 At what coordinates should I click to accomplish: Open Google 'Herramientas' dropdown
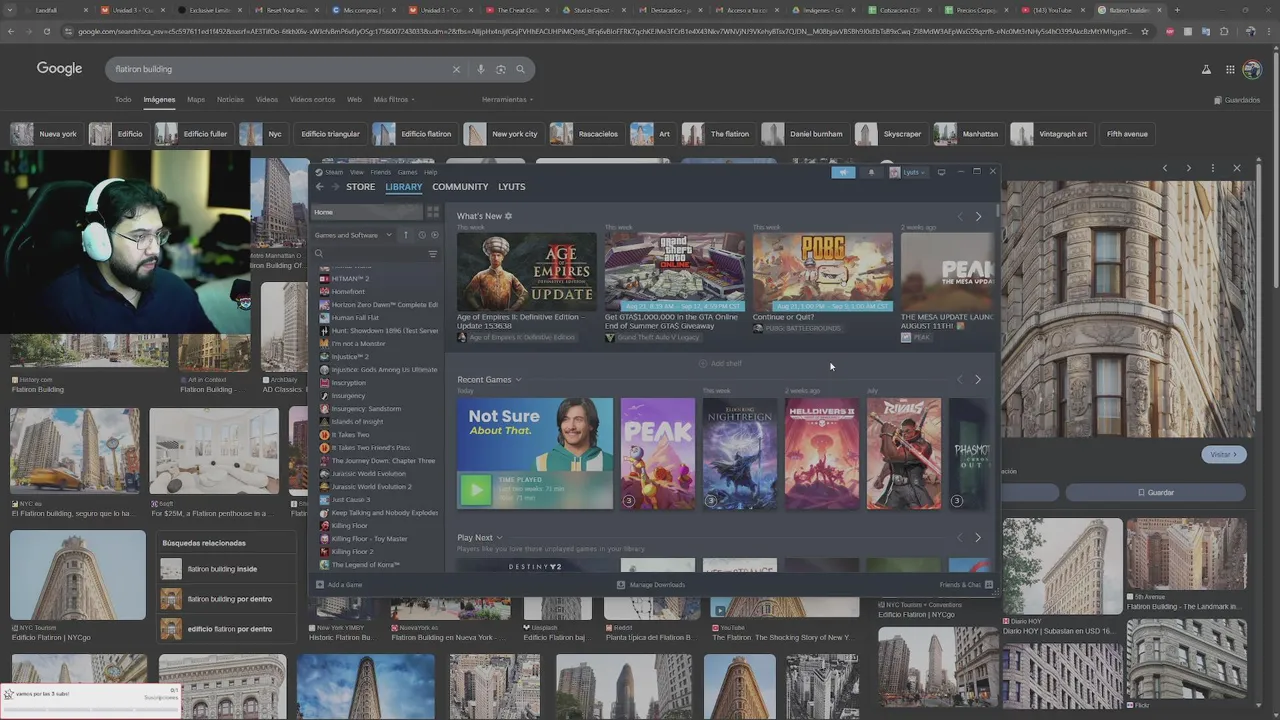click(507, 100)
